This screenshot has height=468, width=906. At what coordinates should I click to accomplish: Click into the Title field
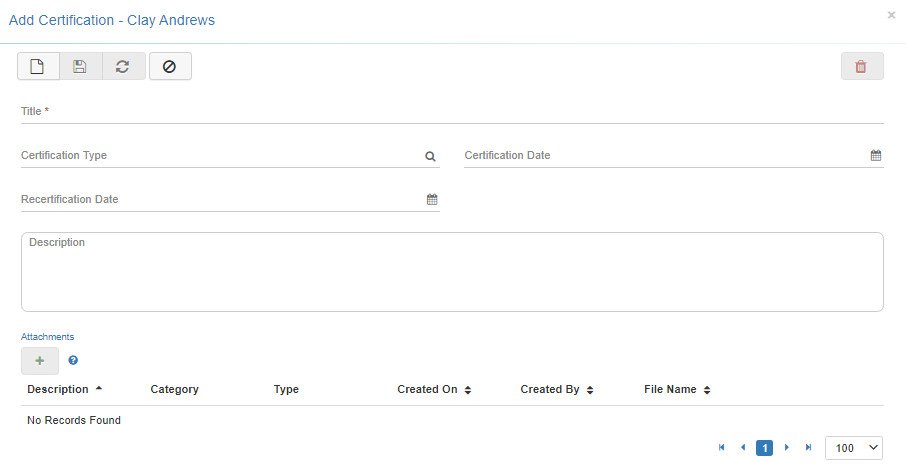[x=452, y=112]
